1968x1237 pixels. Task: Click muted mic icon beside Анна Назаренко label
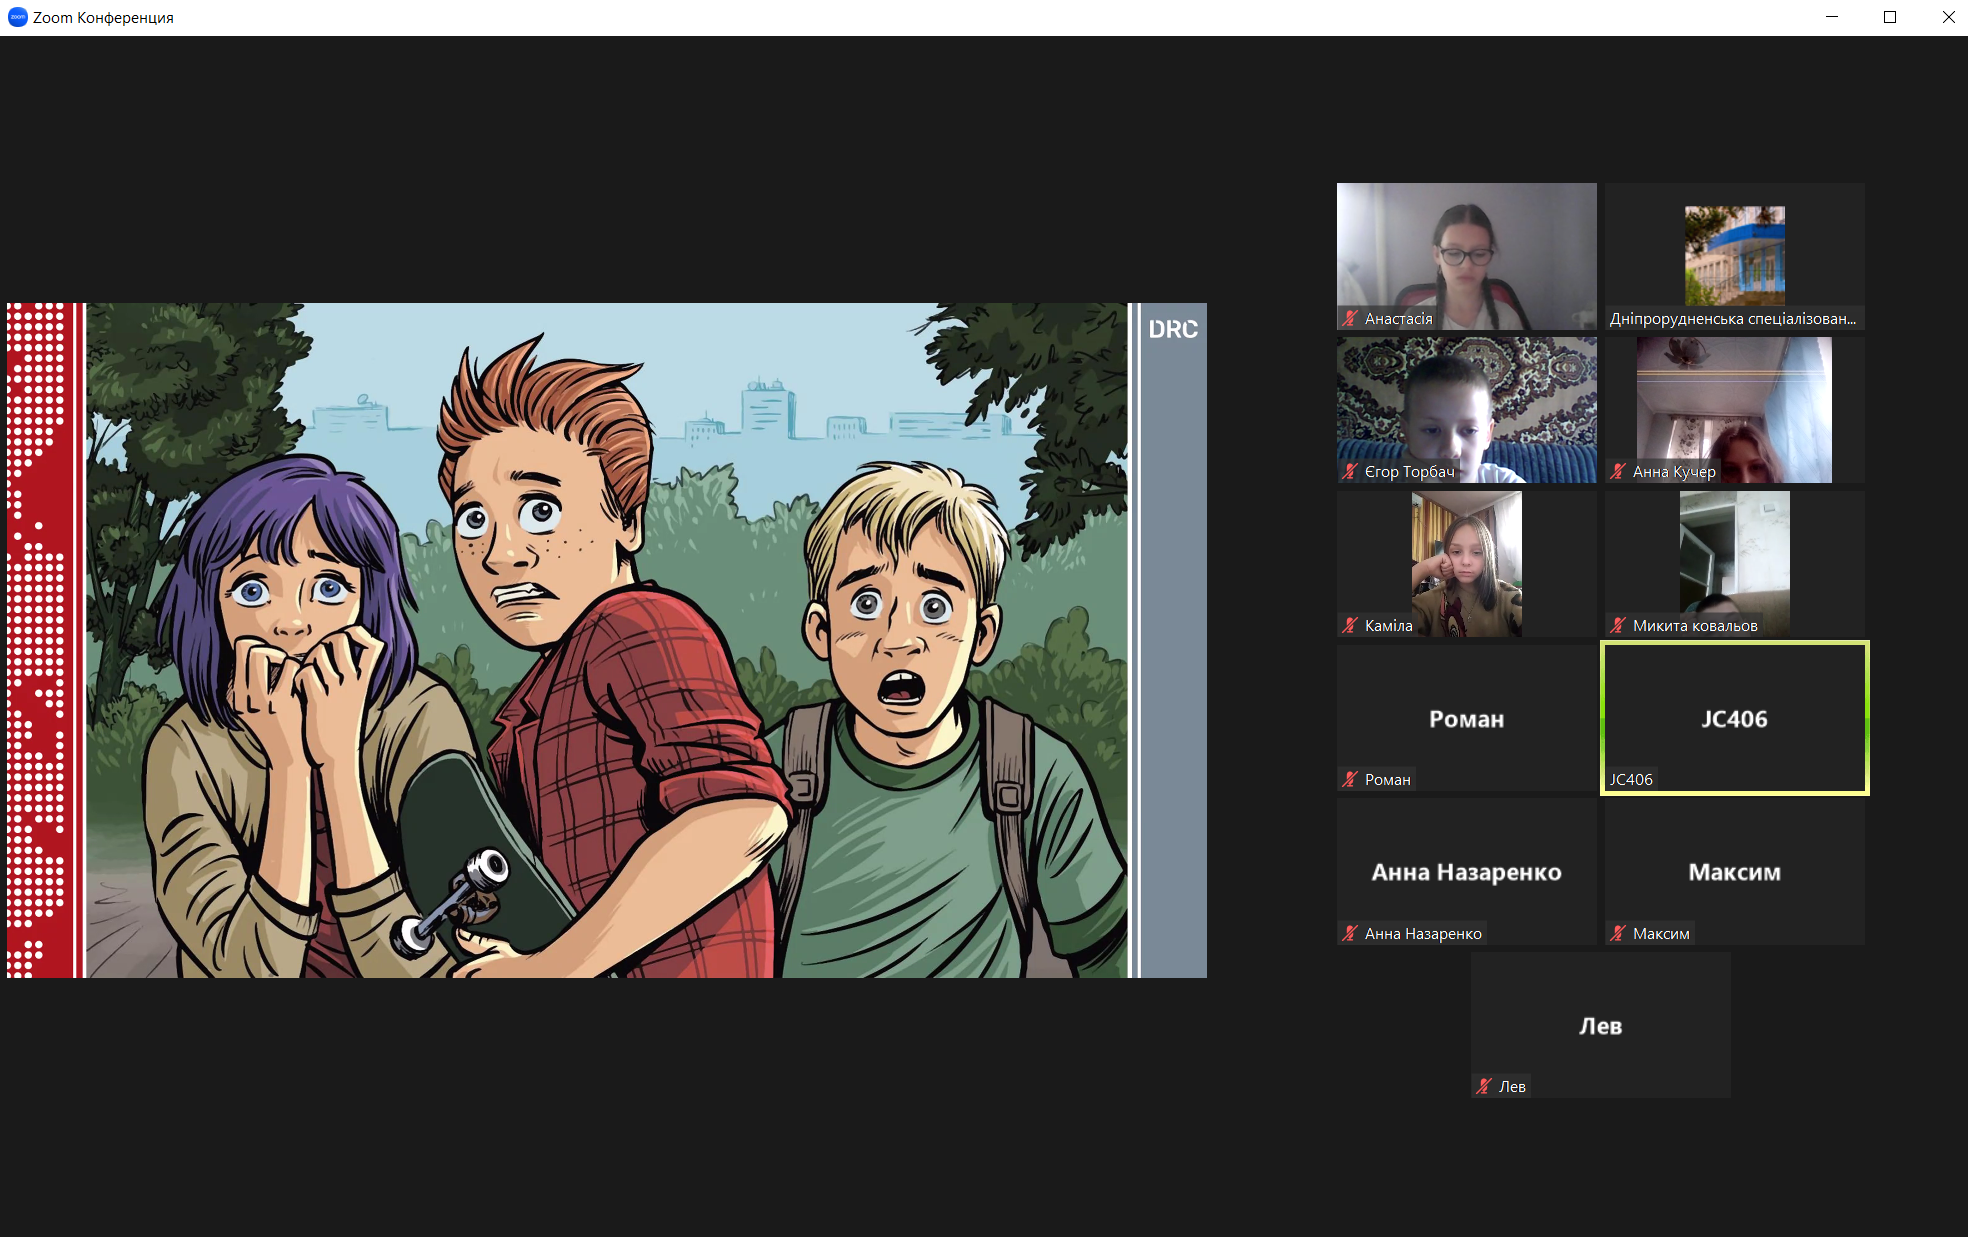(1350, 934)
